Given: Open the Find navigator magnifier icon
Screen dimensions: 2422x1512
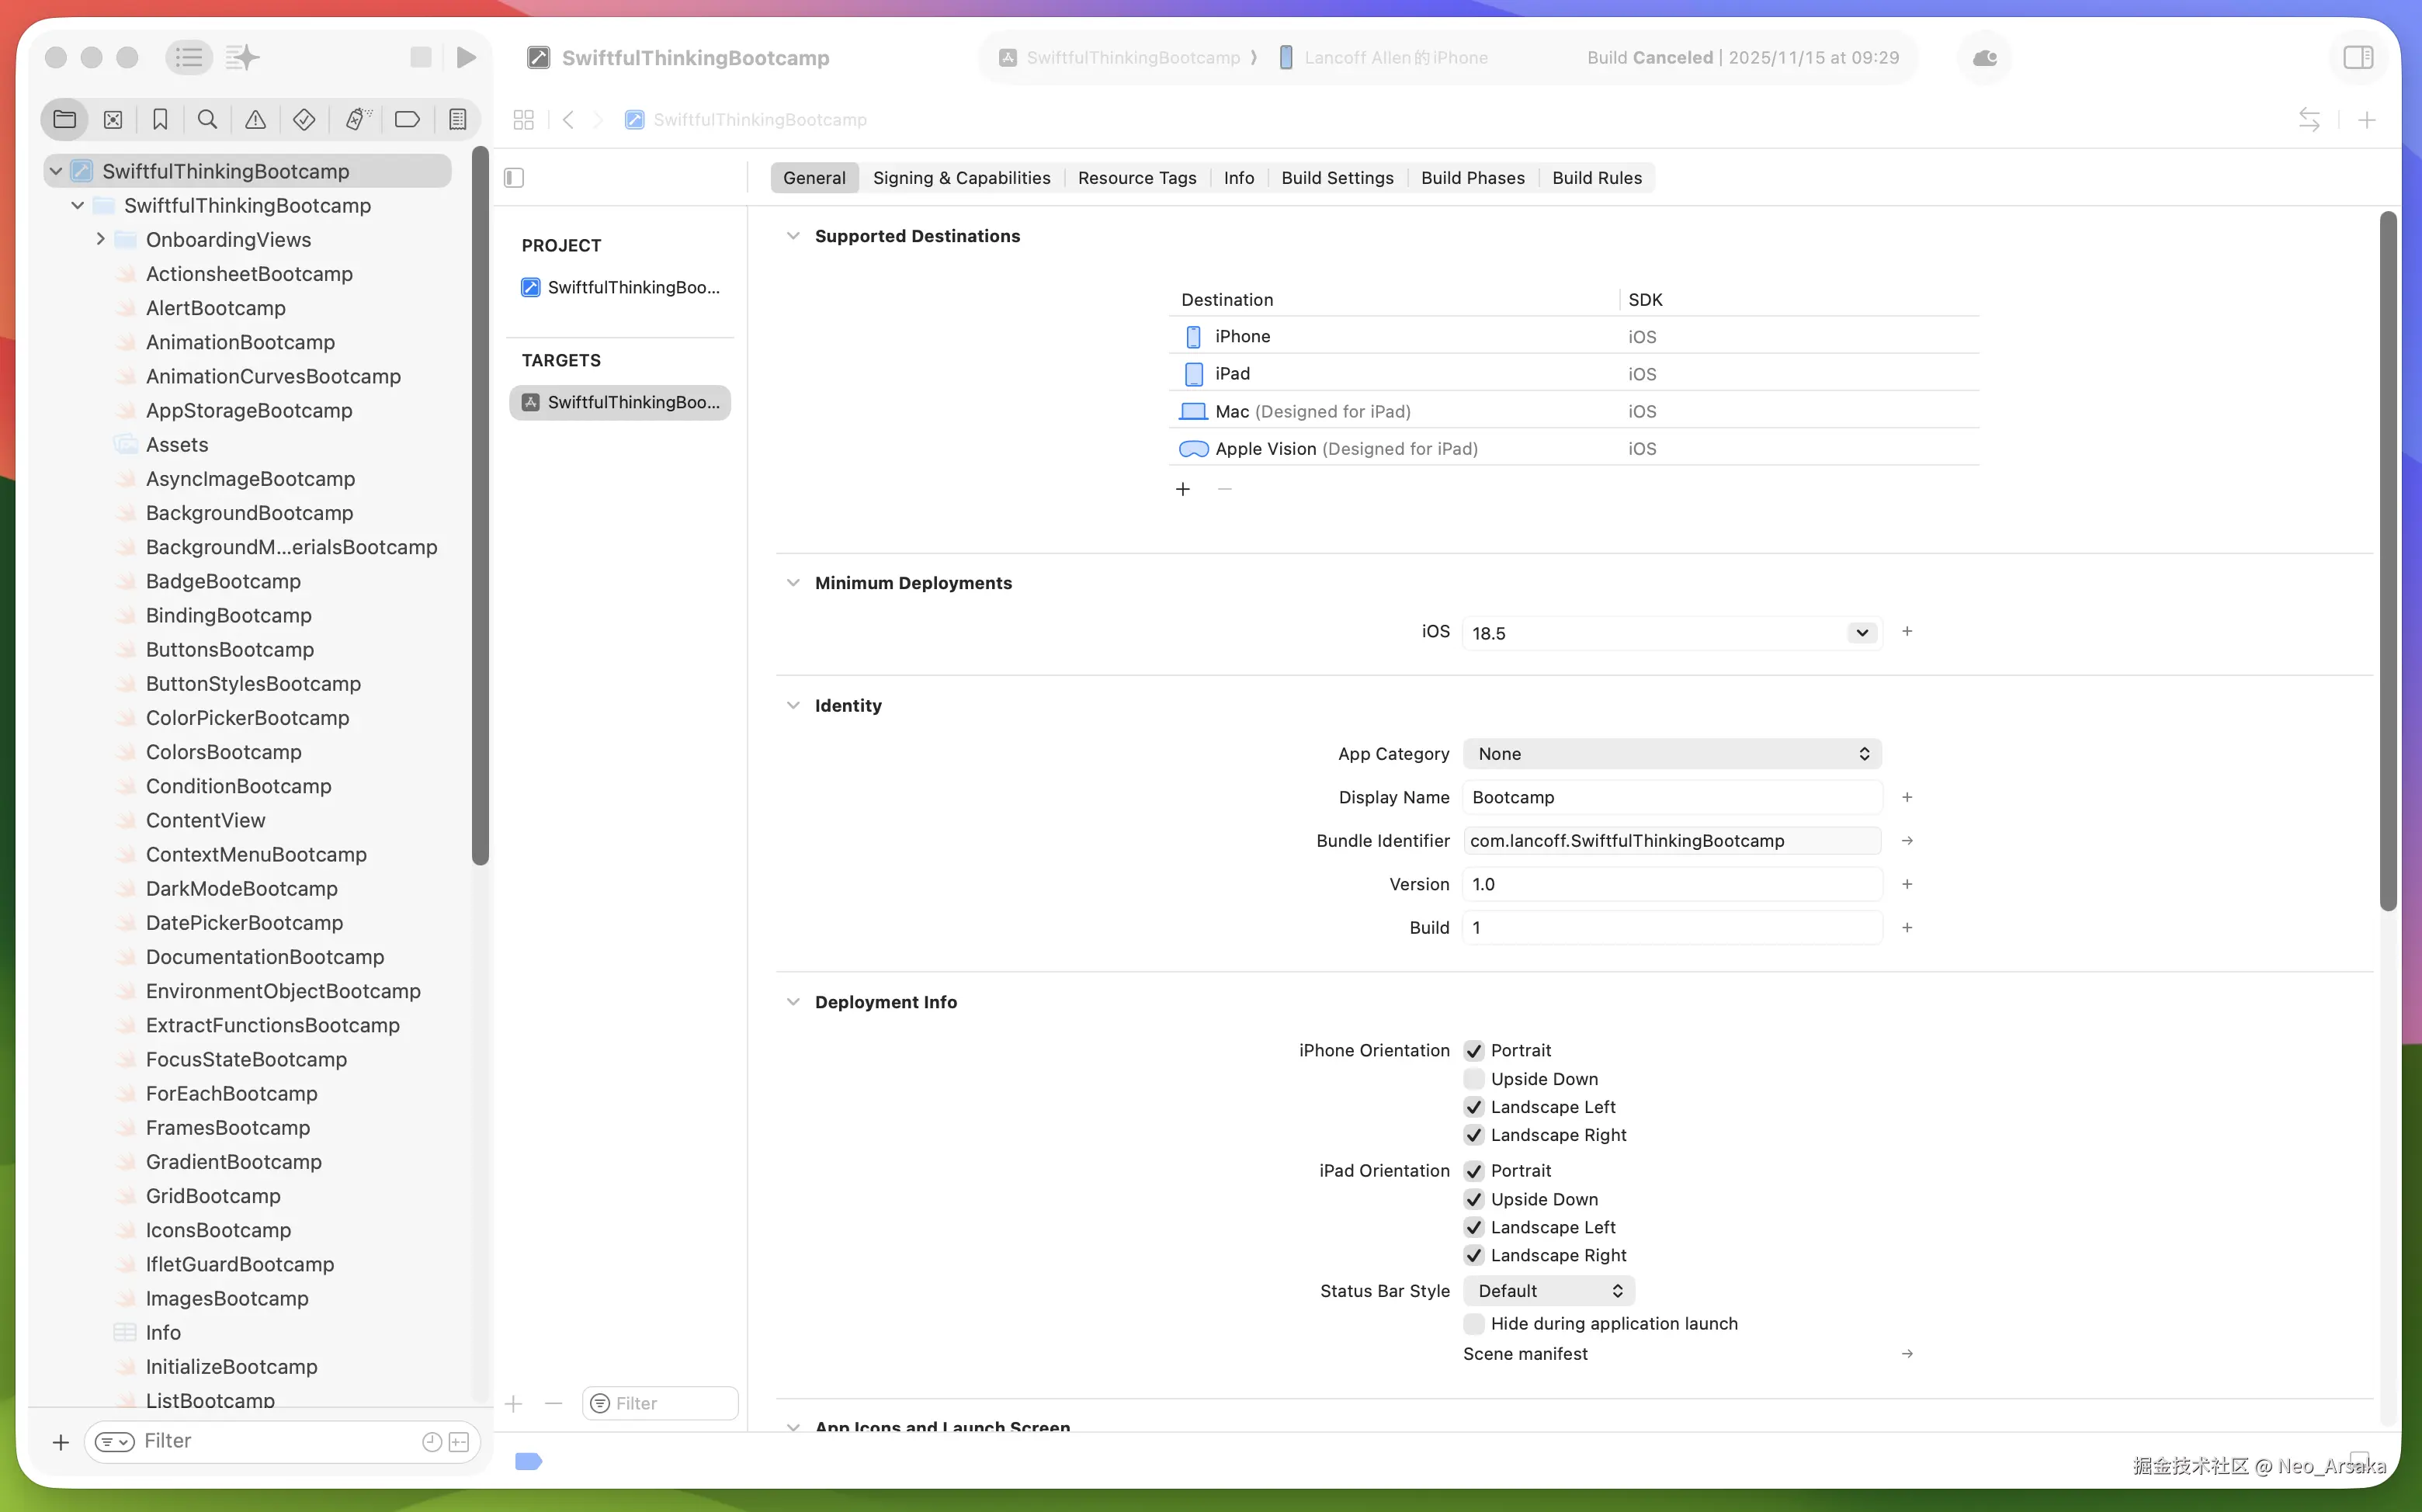Looking at the screenshot, I should point(208,120).
